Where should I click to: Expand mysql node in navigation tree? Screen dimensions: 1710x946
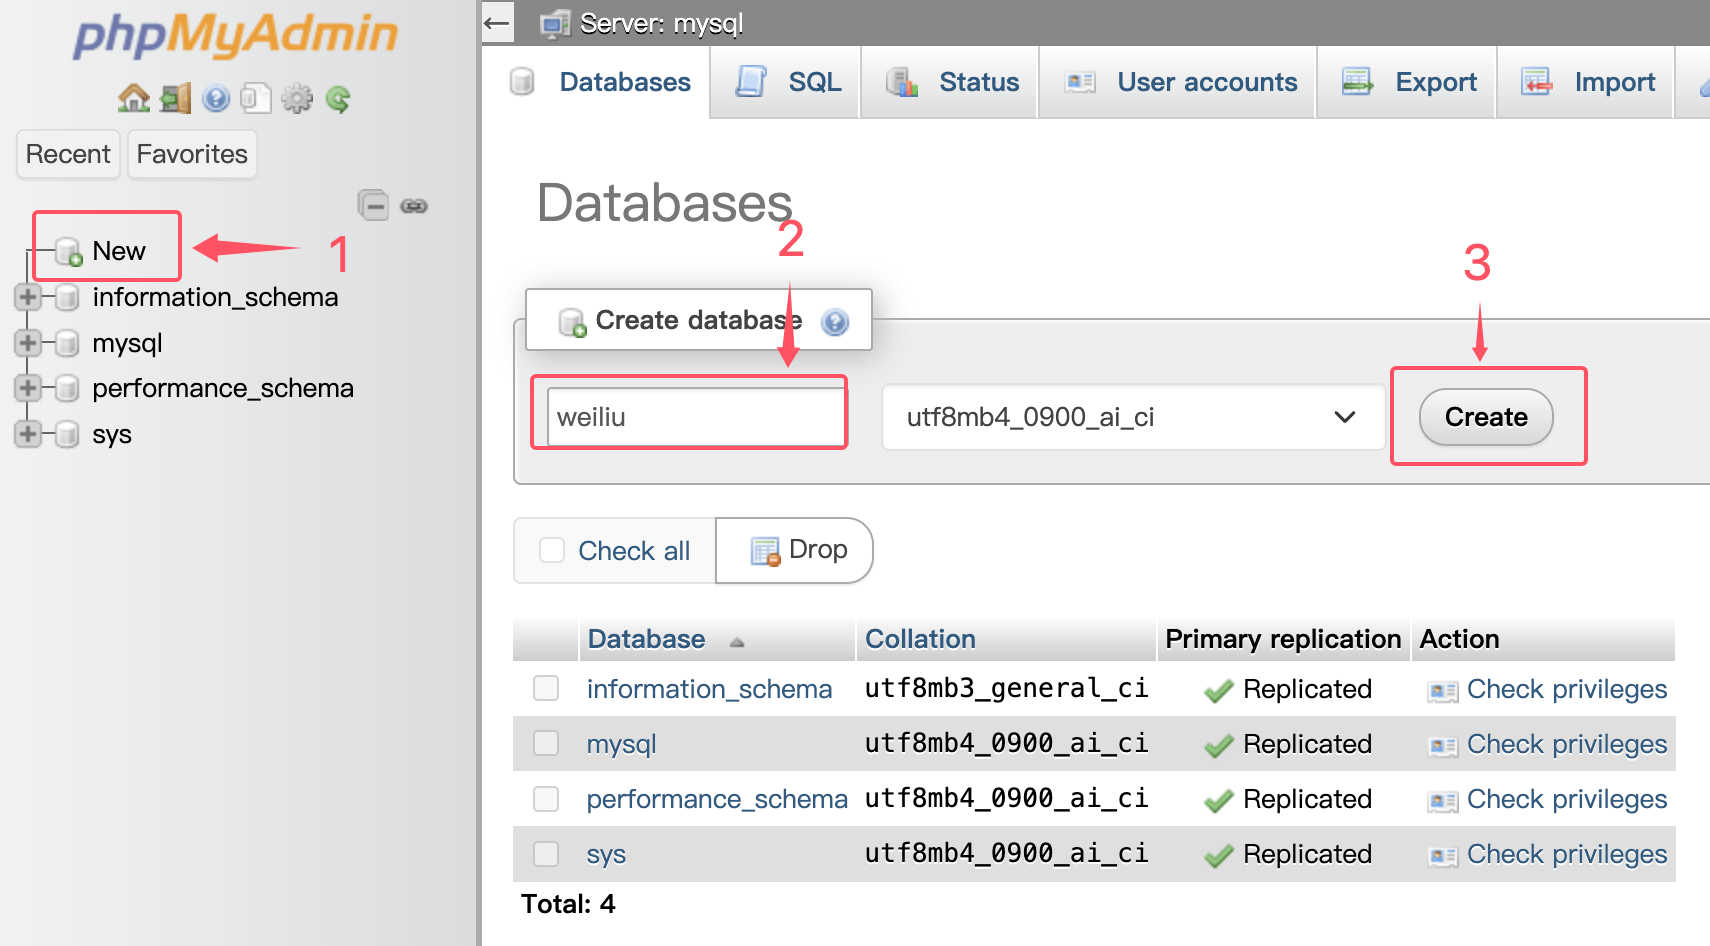pos(27,343)
